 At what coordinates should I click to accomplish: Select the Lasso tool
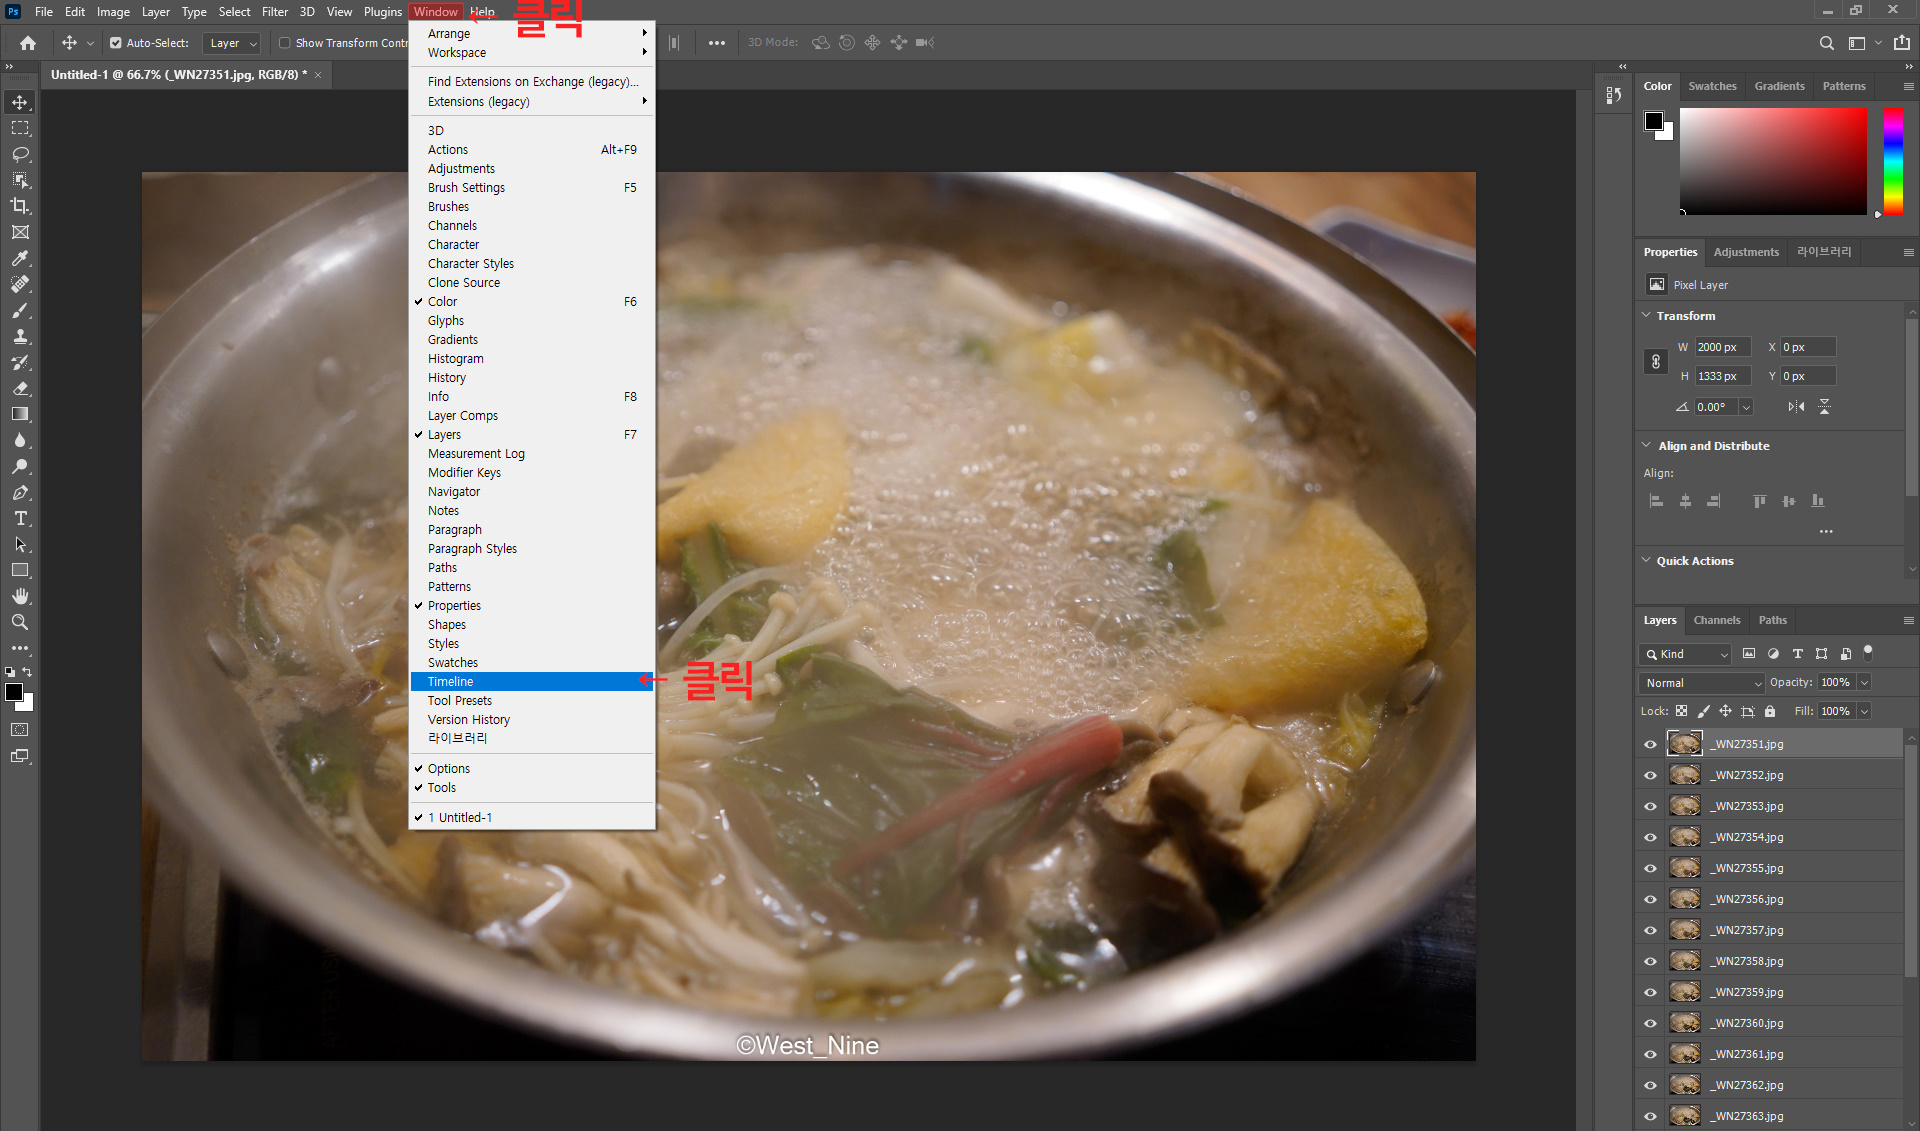[20, 154]
